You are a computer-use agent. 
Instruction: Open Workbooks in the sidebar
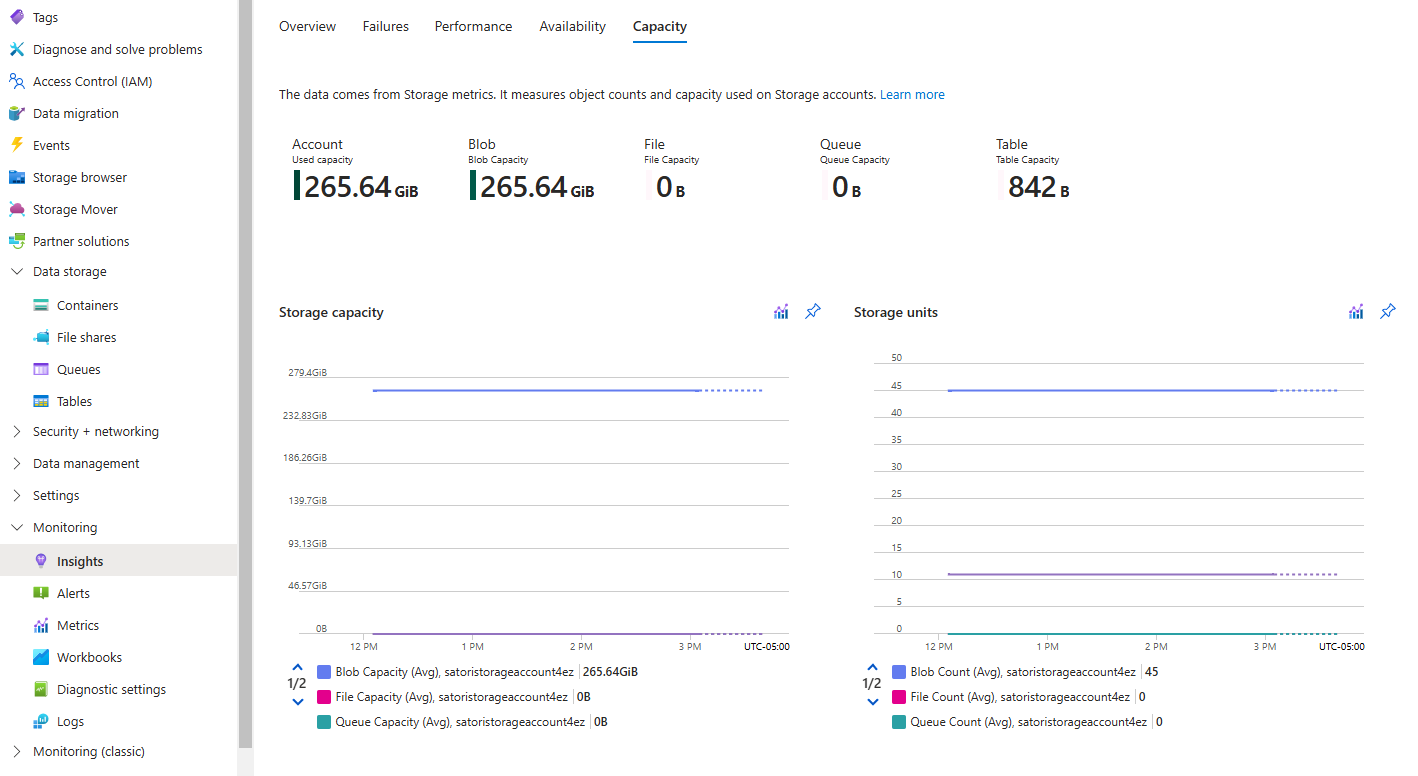click(89, 657)
